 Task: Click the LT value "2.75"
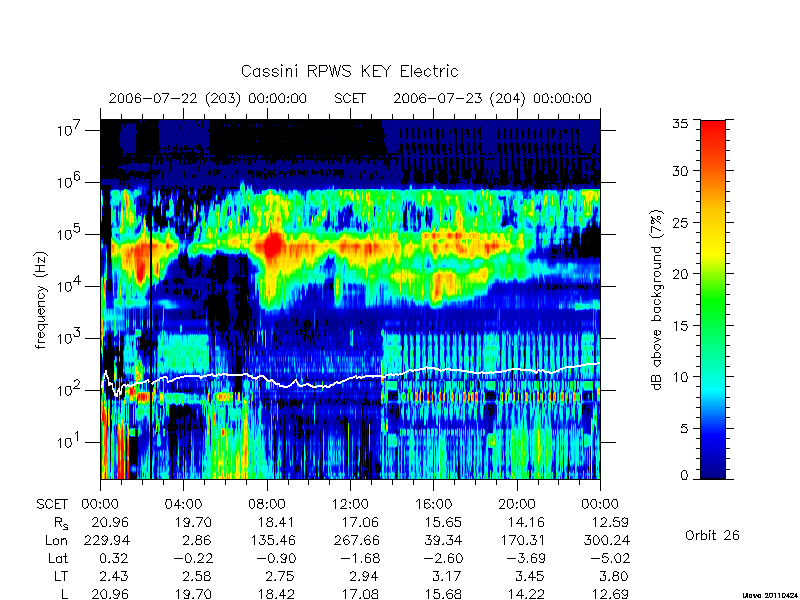click(x=281, y=577)
